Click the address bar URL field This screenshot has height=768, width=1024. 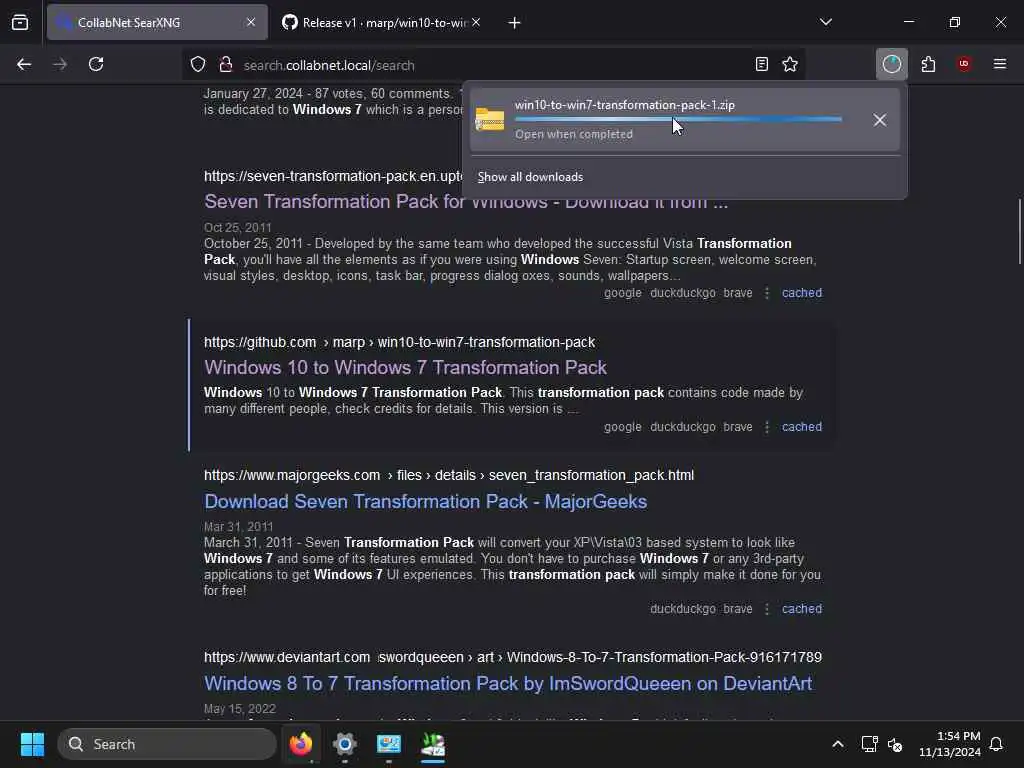pyautogui.click(x=493, y=65)
